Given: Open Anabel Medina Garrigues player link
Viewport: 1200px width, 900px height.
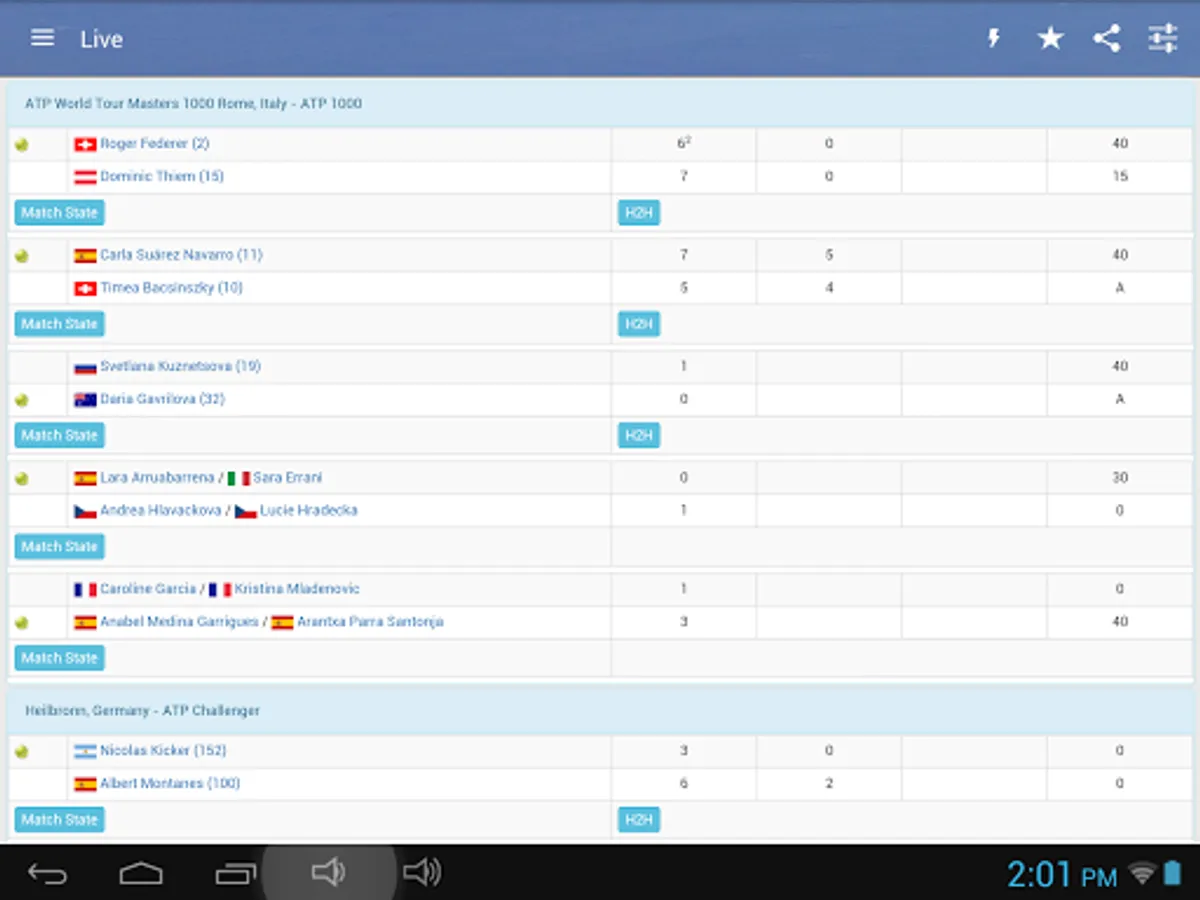Looking at the screenshot, I should [180, 622].
